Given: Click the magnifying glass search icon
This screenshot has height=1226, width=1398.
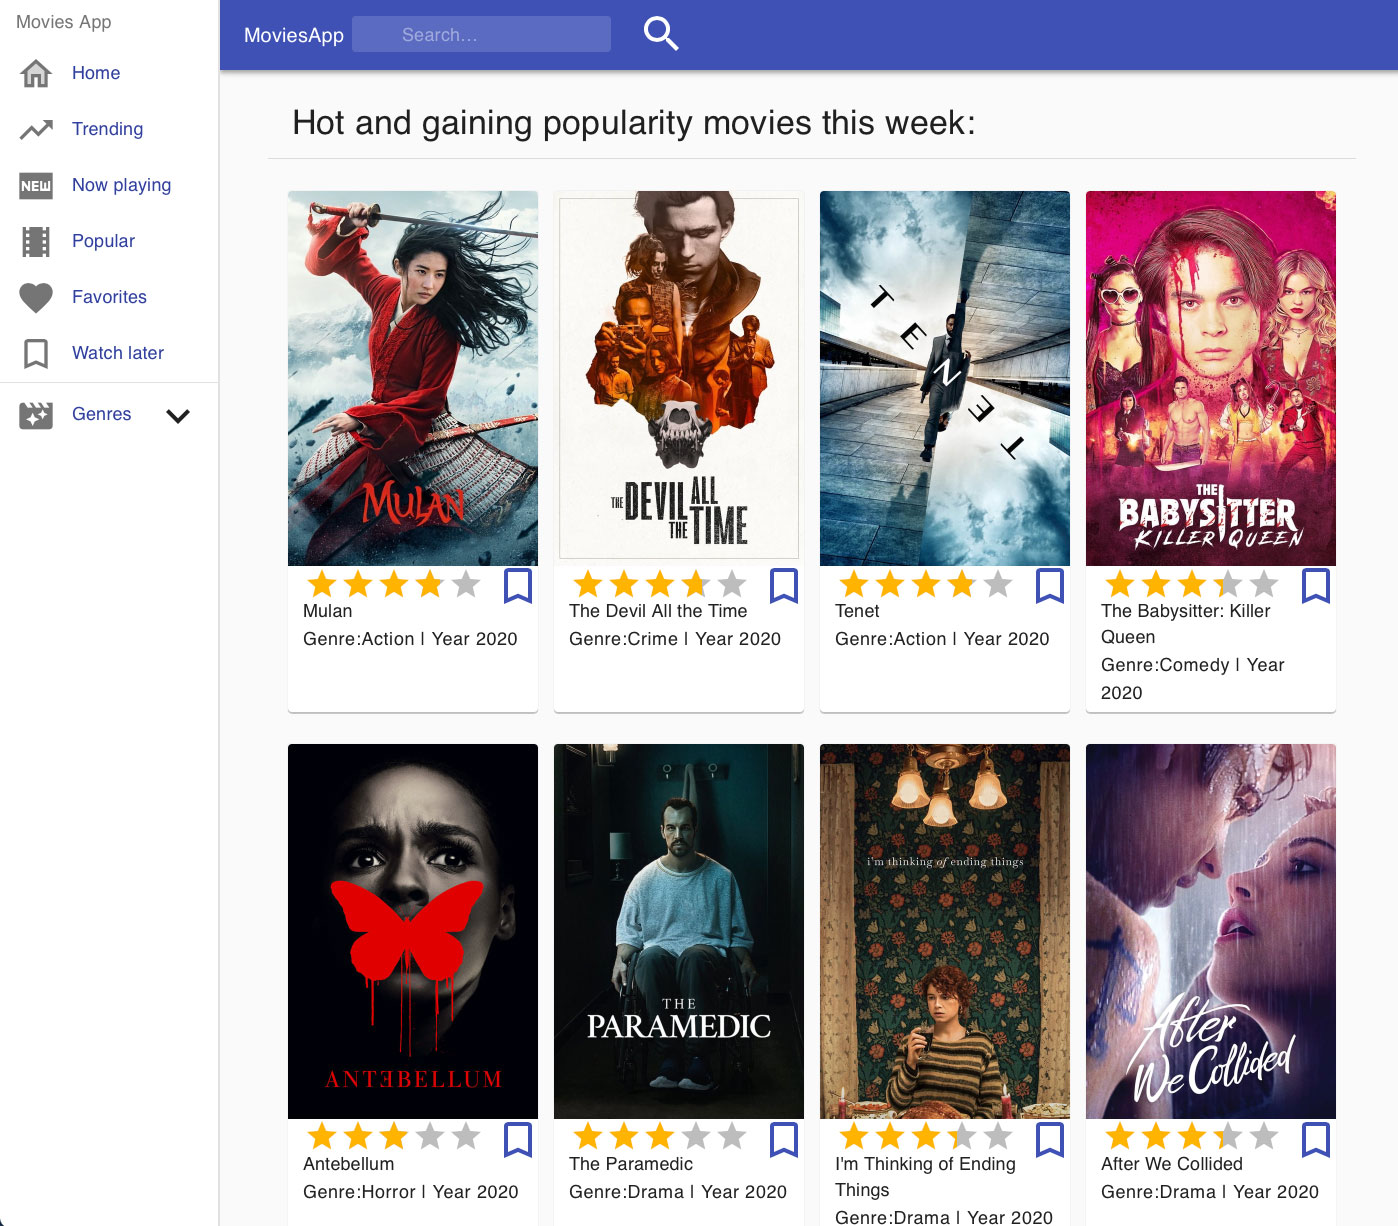Looking at the screenshot, I should point(661,34).
